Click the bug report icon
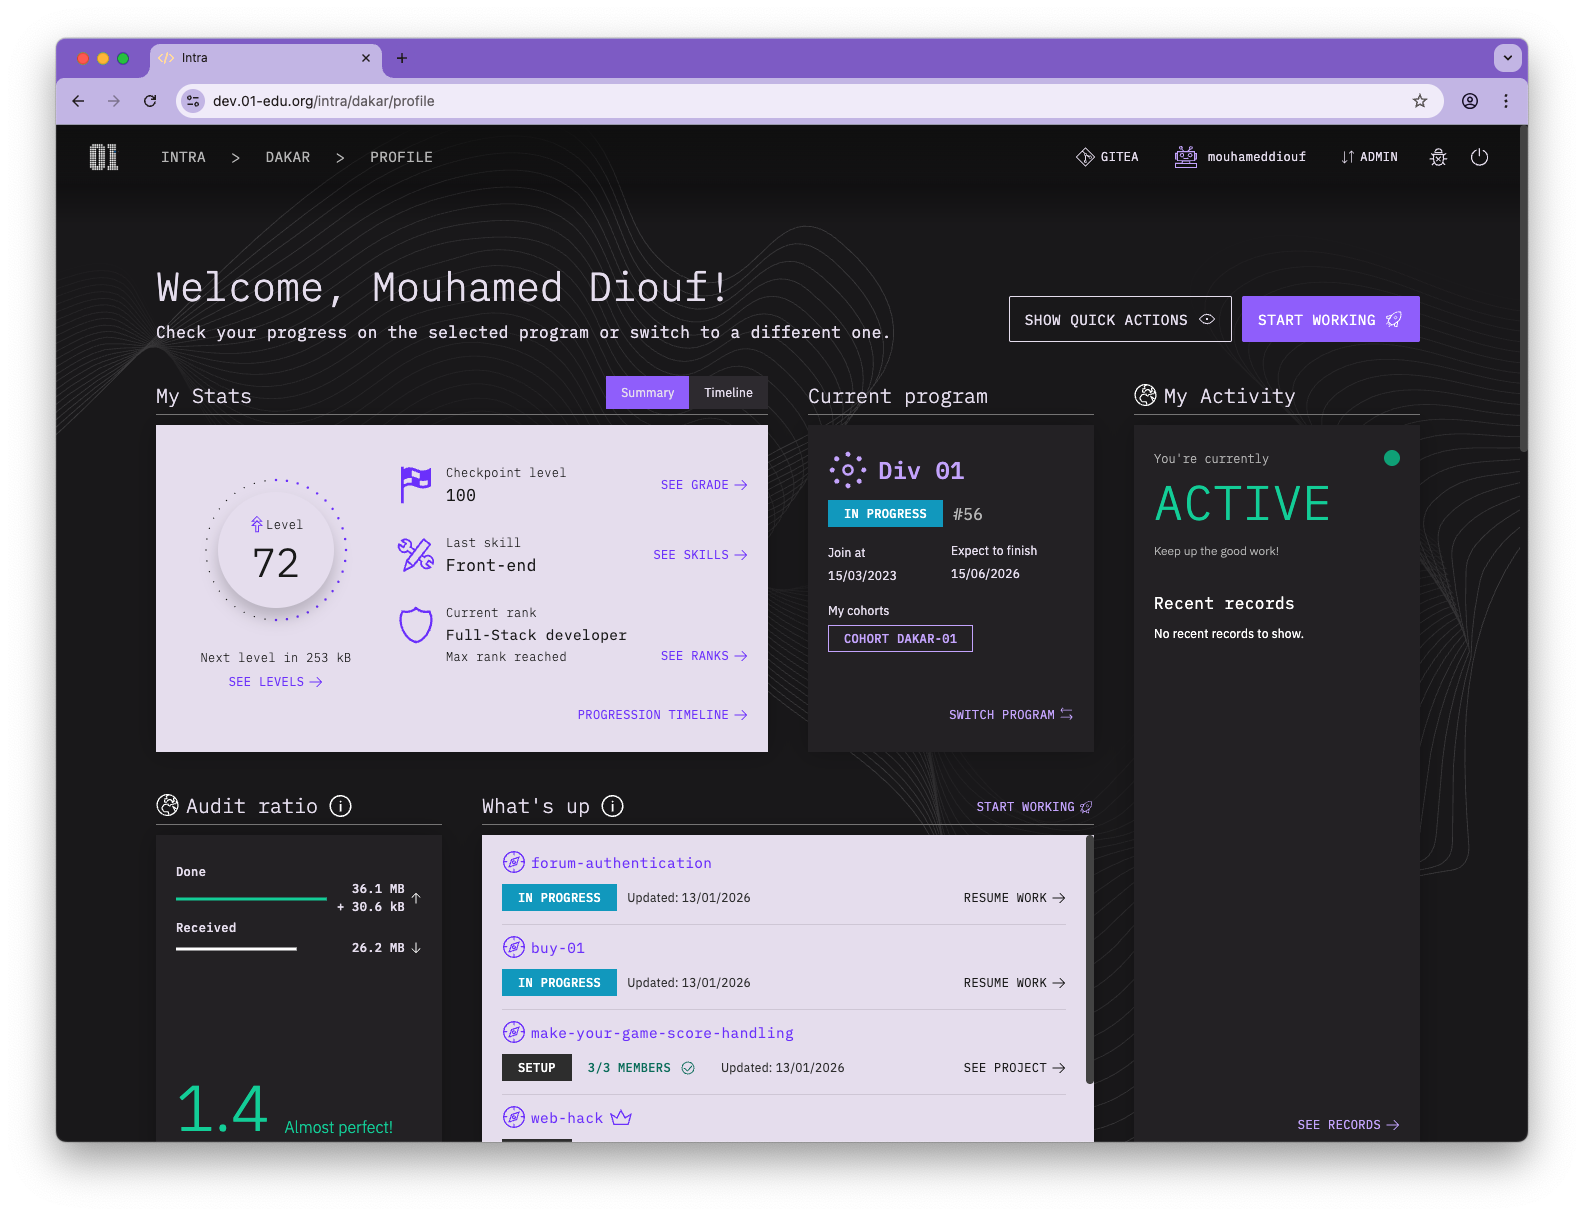Viewport: 1584px width, 1216px height. pos(1438,157)
